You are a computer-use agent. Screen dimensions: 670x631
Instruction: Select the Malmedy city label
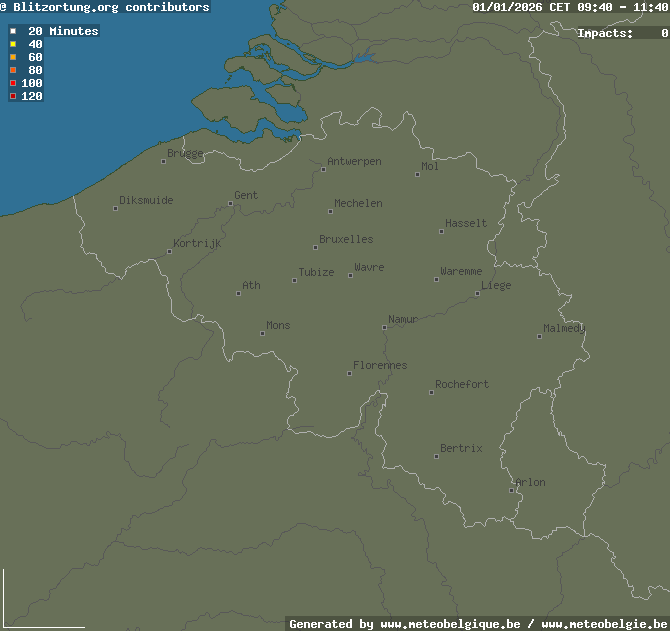[x=564, y=329]
